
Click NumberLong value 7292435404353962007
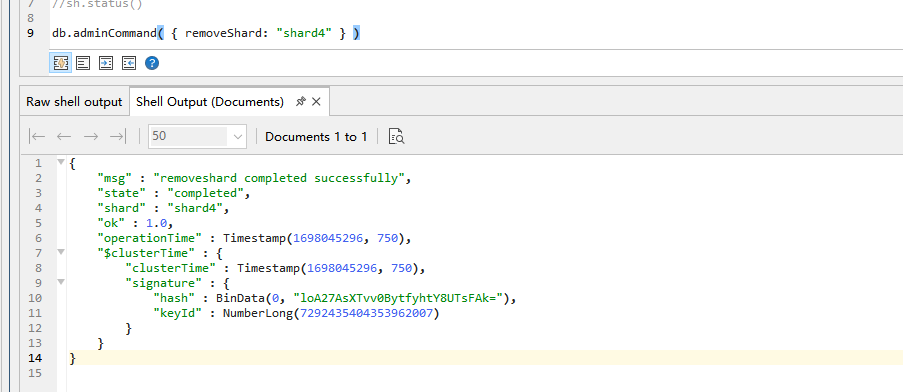pos(366,313)
